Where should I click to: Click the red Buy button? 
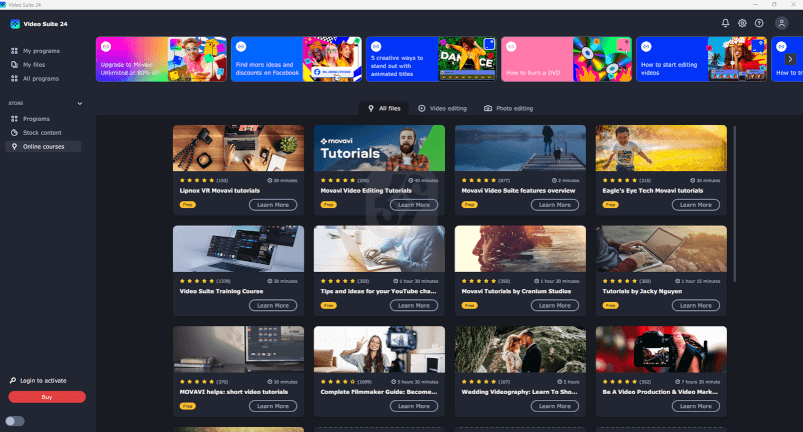[x=47, y=397]
